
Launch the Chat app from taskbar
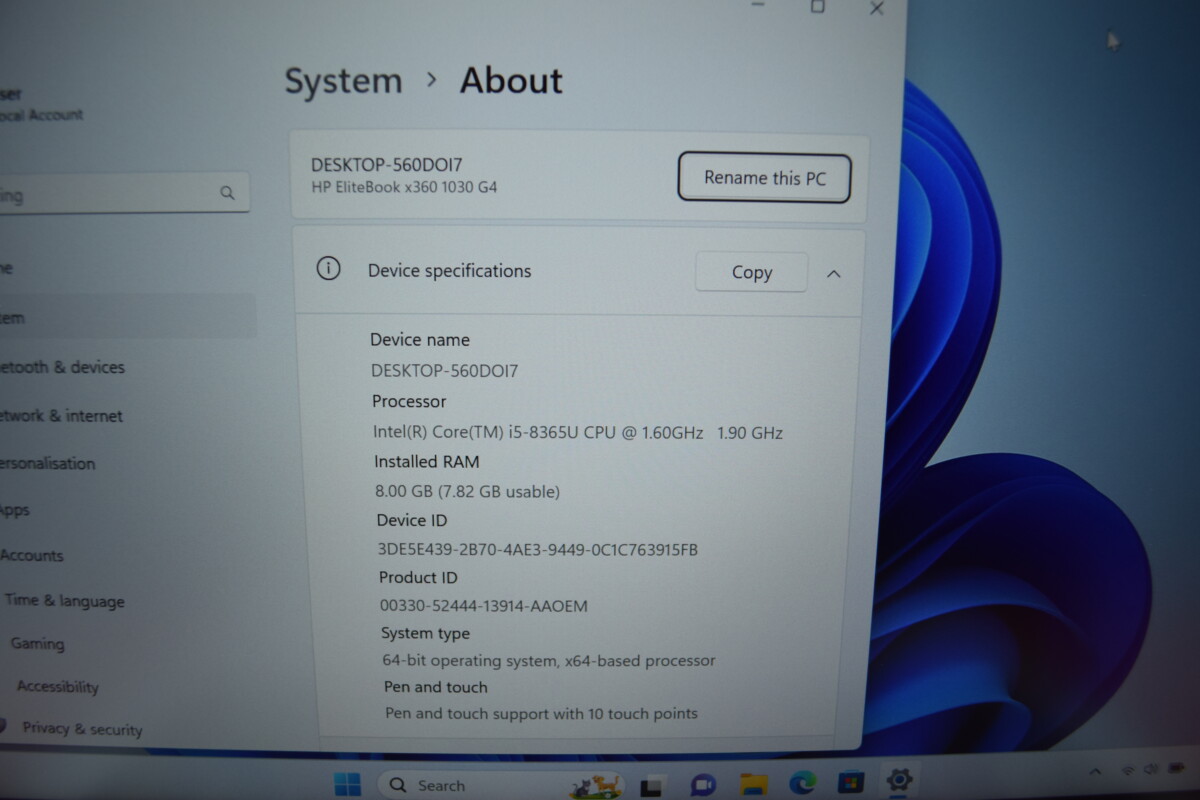(x=703, y=785)
